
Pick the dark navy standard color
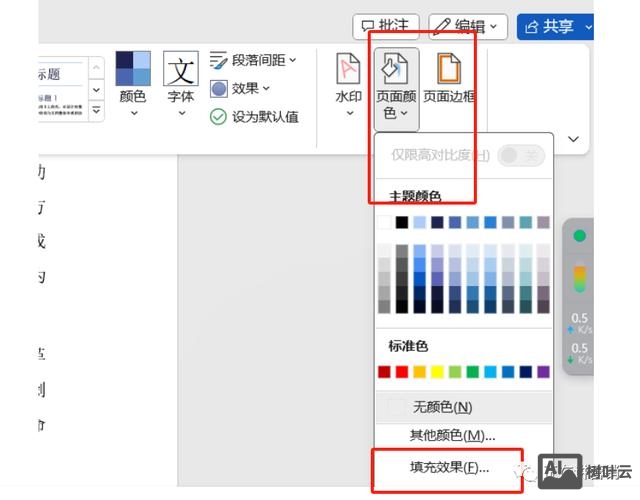pyautogui.click(x=526, y=372)
